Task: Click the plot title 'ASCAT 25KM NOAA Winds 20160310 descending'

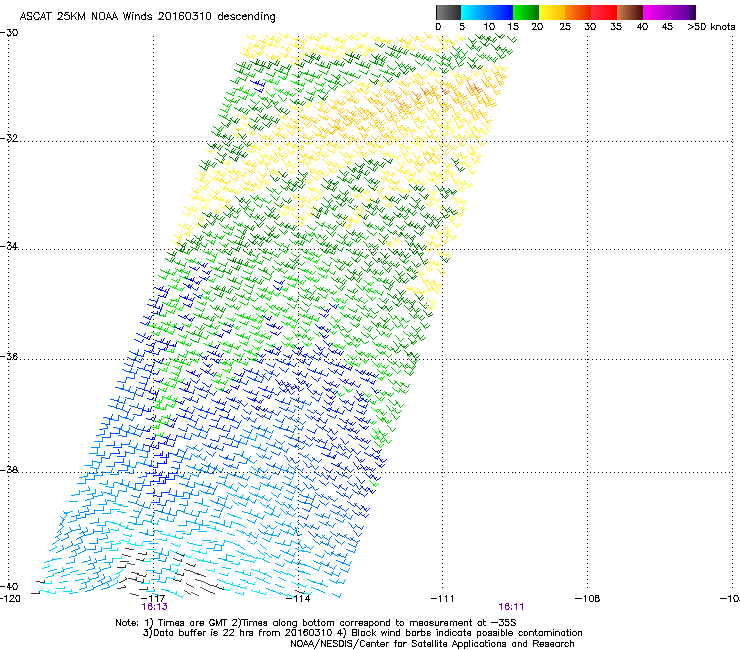Action: coord(147,16)
